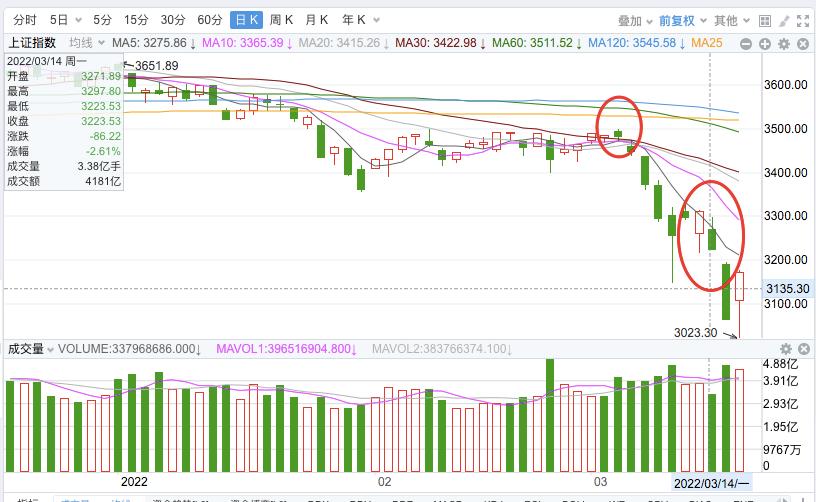The width and height of the screenshot is (816, 502).
Task: Click the 03 month marker on time axis
Action: 600,482
